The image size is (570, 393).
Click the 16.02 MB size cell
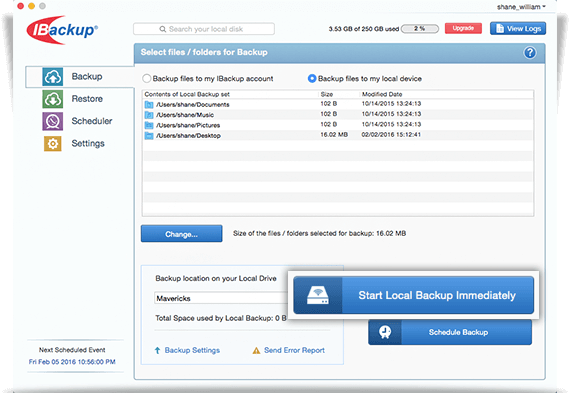coord(334,135)
